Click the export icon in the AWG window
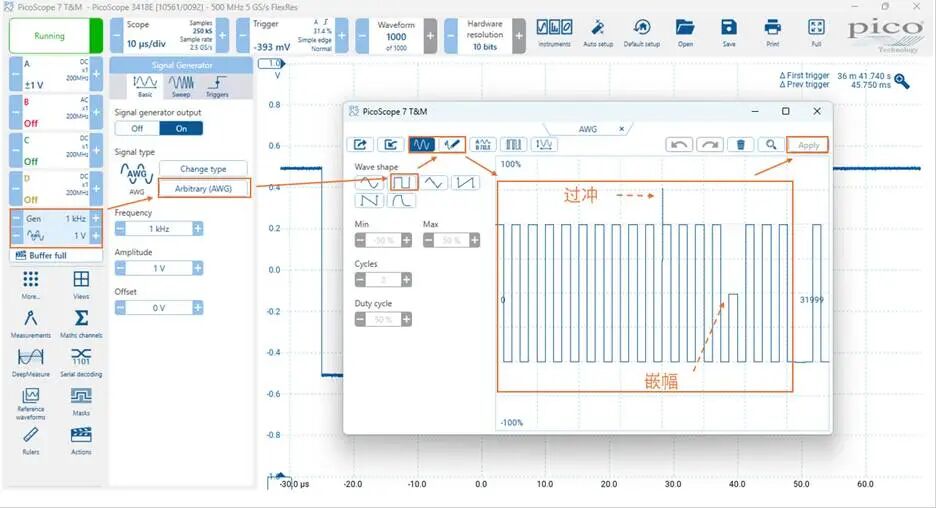936x508 pixels. [x=360, y=144]
